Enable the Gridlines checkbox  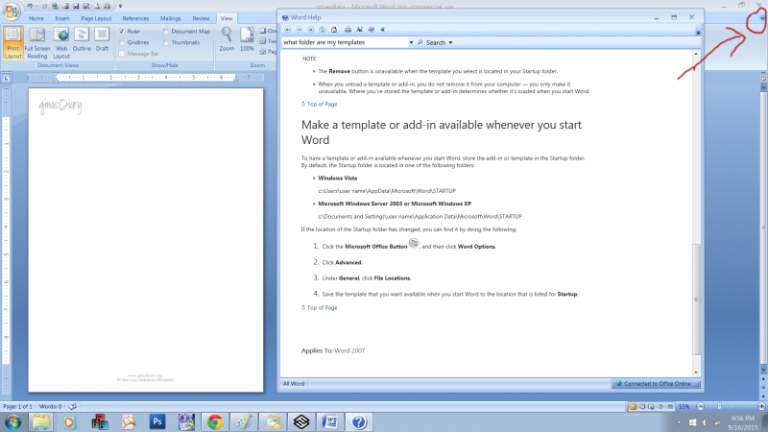tap(122, 43)
